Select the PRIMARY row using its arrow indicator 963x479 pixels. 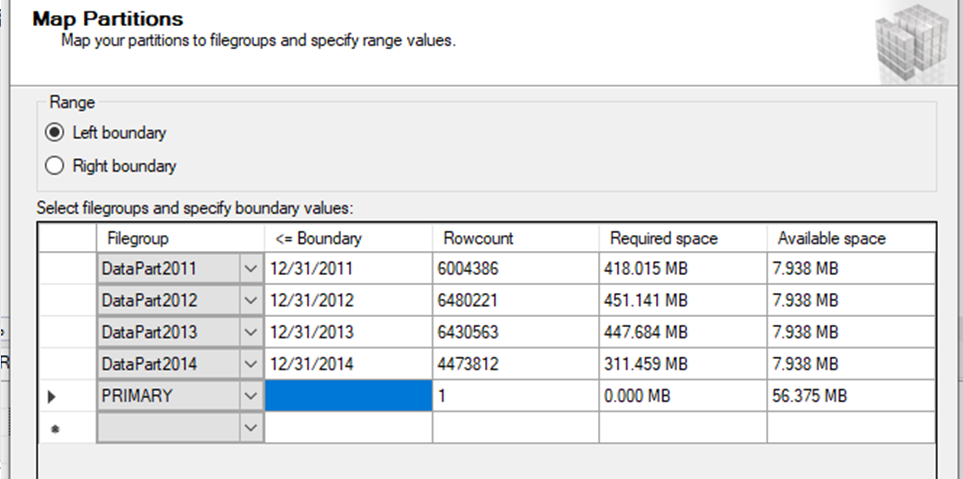53,397
